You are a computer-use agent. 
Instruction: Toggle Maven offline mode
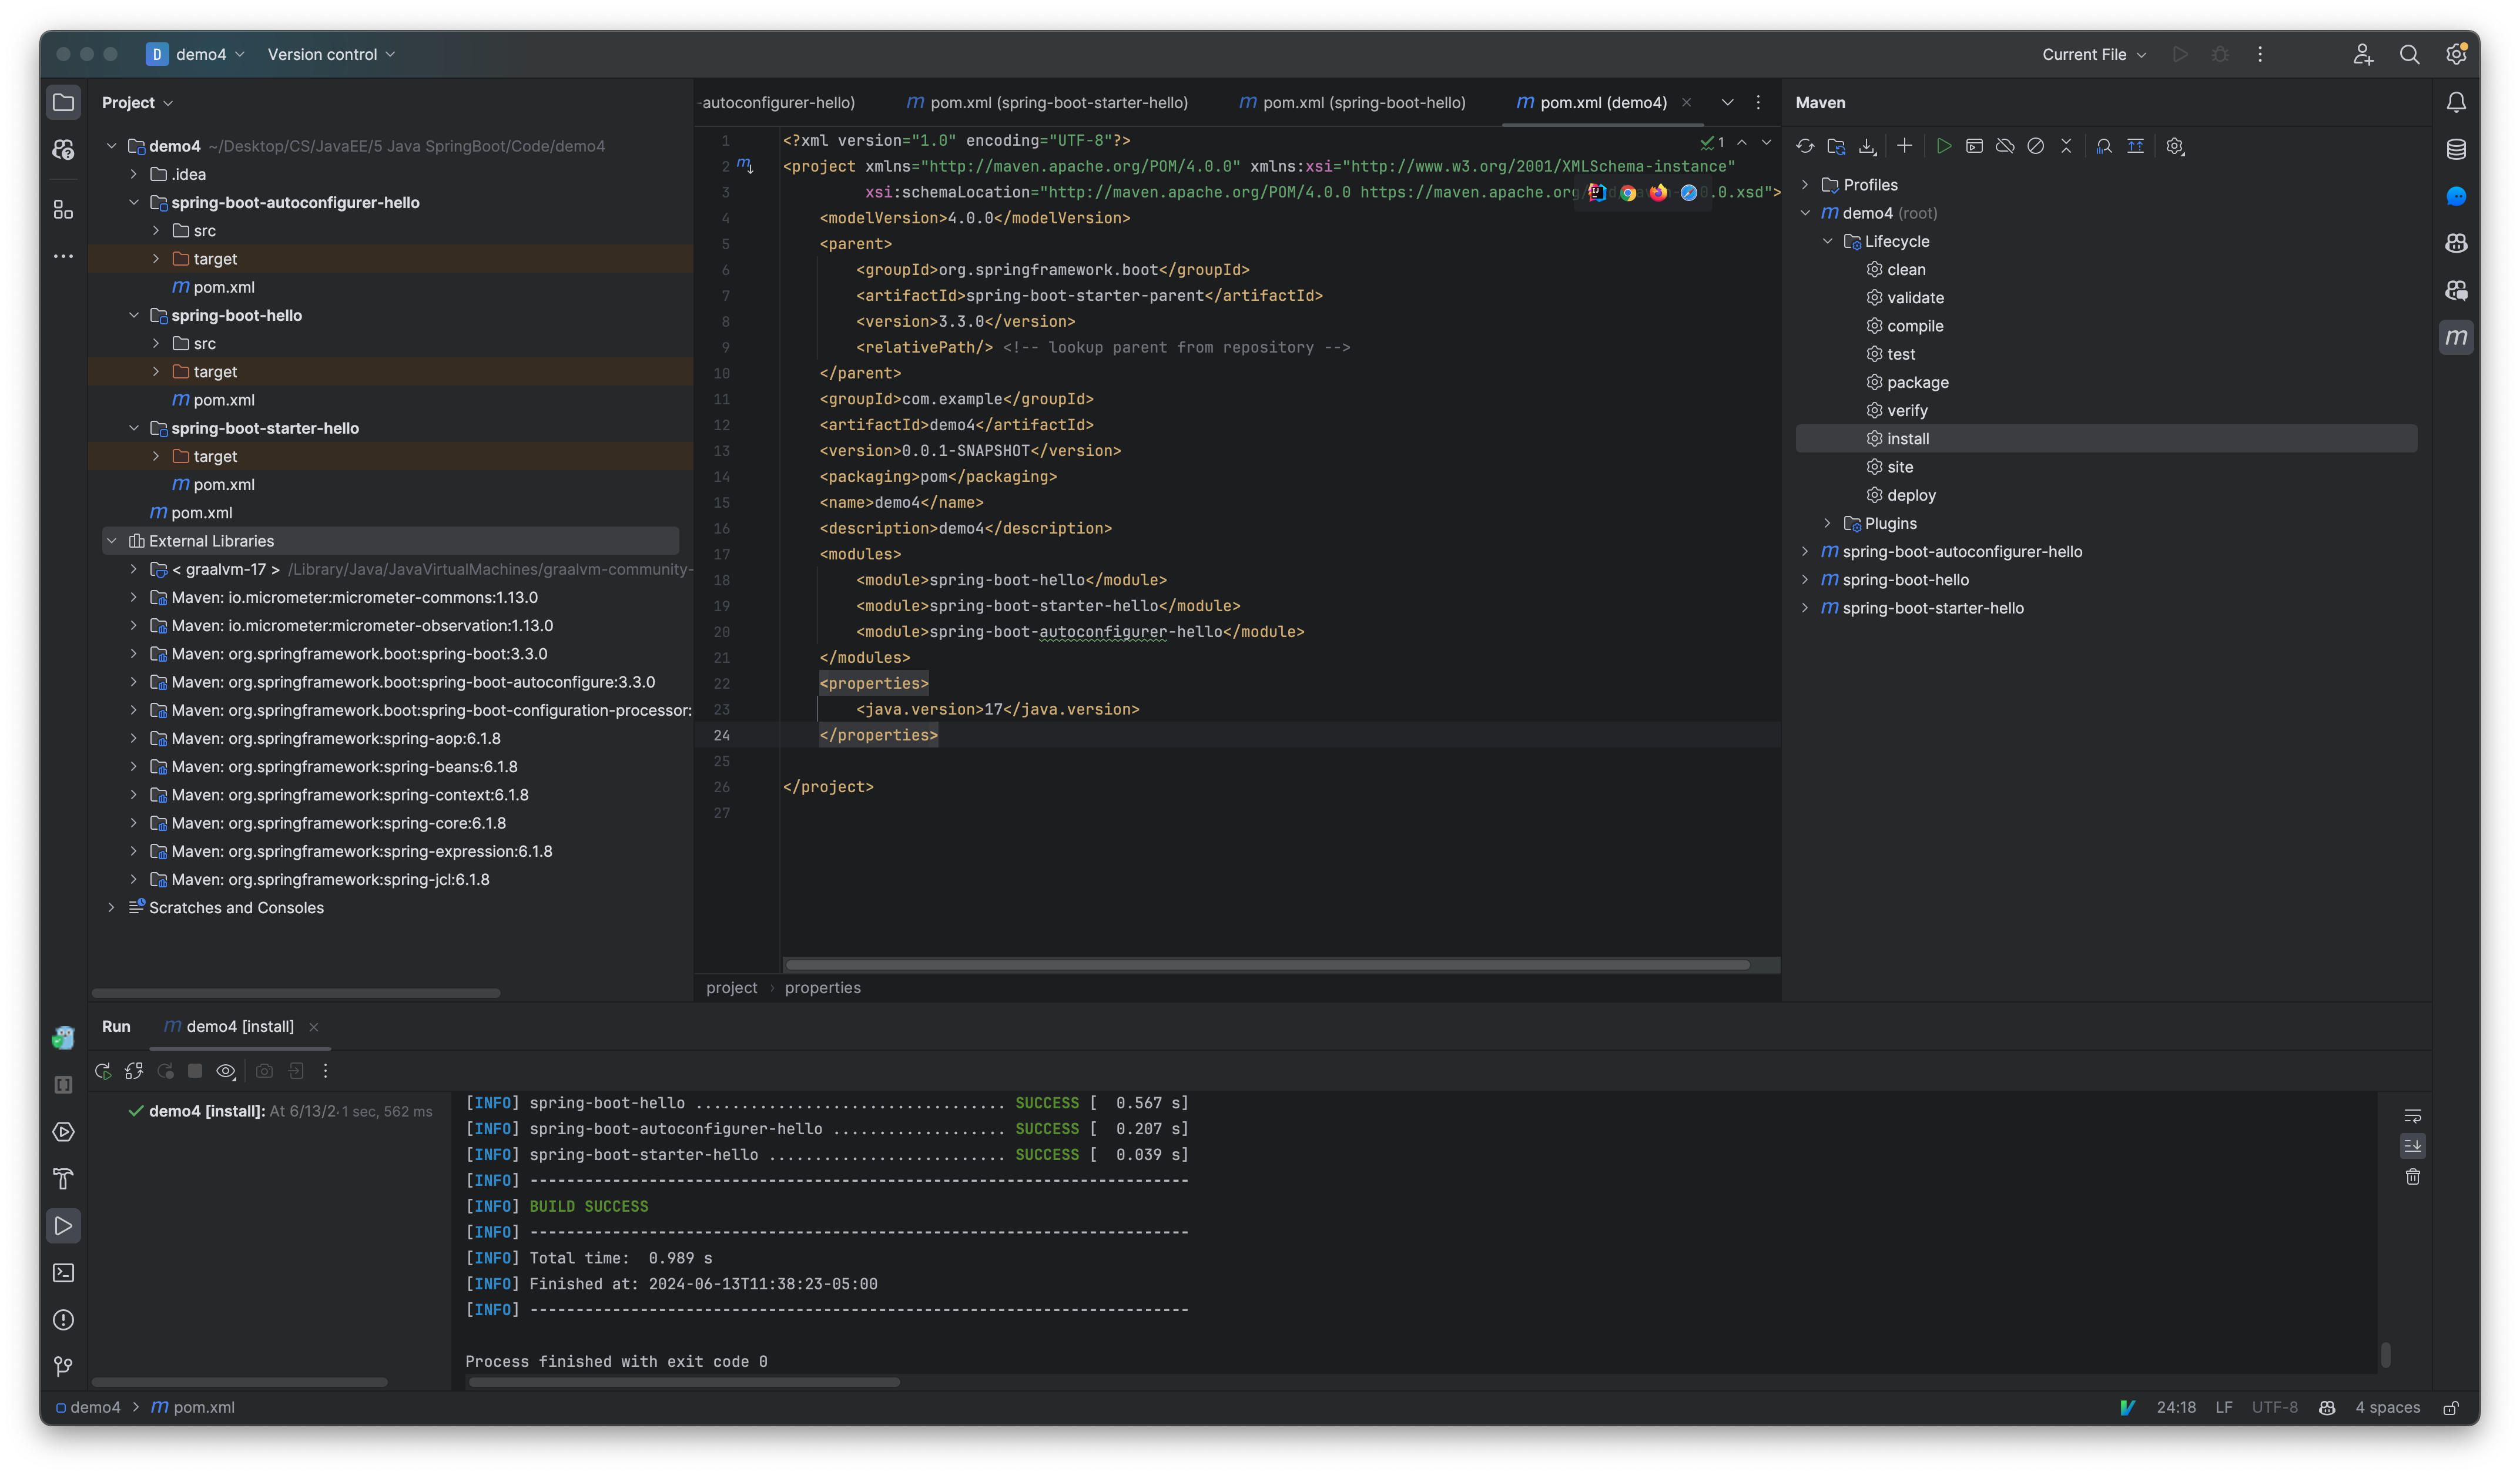pyautogui.click(x=2005, y=146)
